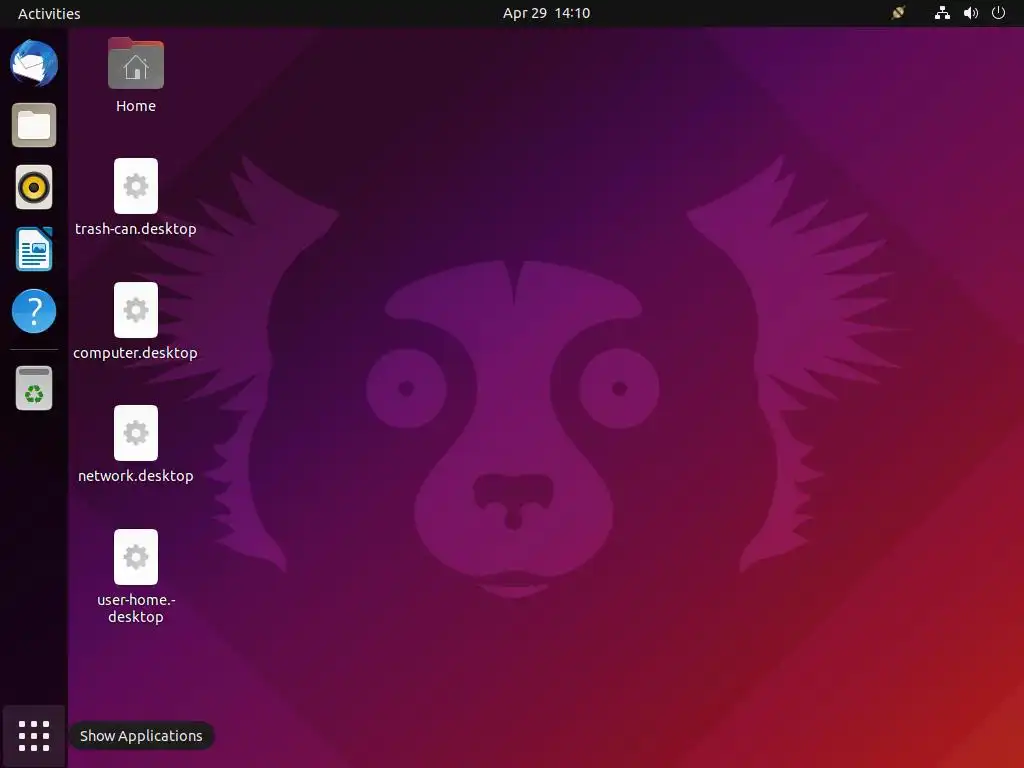Select the Home folder desktop icon

click(136, 63)
